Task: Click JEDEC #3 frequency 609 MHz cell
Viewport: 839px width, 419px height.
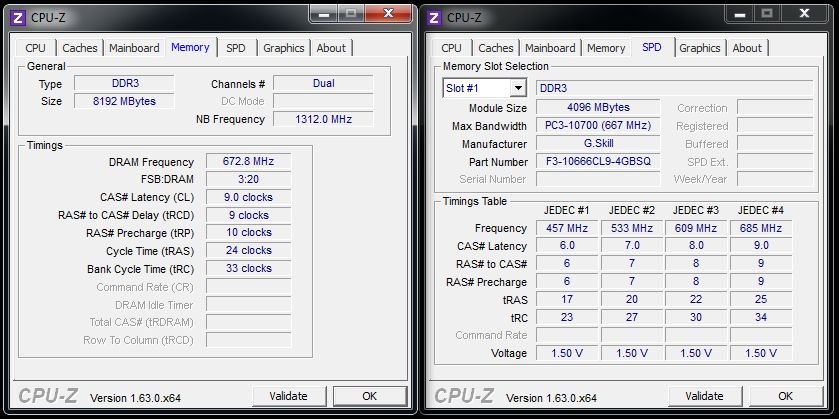Action: (x=696, y=228)
